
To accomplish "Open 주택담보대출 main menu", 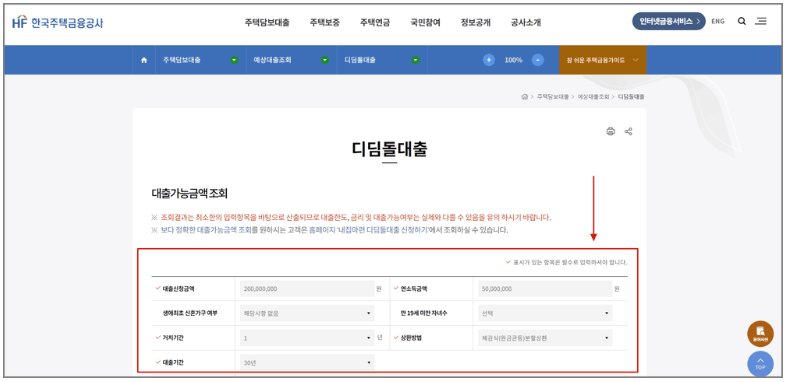I will pyautogui.click(x=267, y=23).
